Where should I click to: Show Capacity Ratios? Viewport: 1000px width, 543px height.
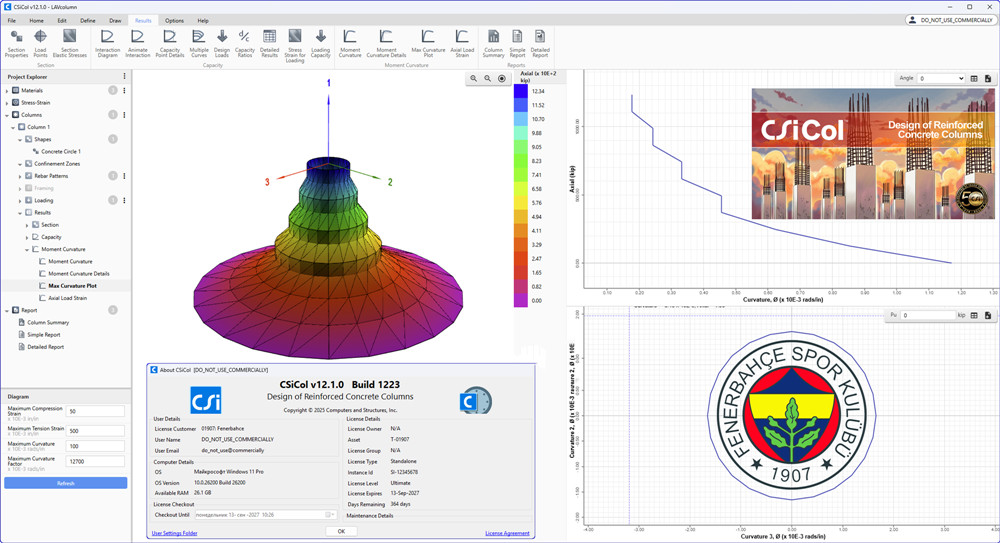click(244, 43)
